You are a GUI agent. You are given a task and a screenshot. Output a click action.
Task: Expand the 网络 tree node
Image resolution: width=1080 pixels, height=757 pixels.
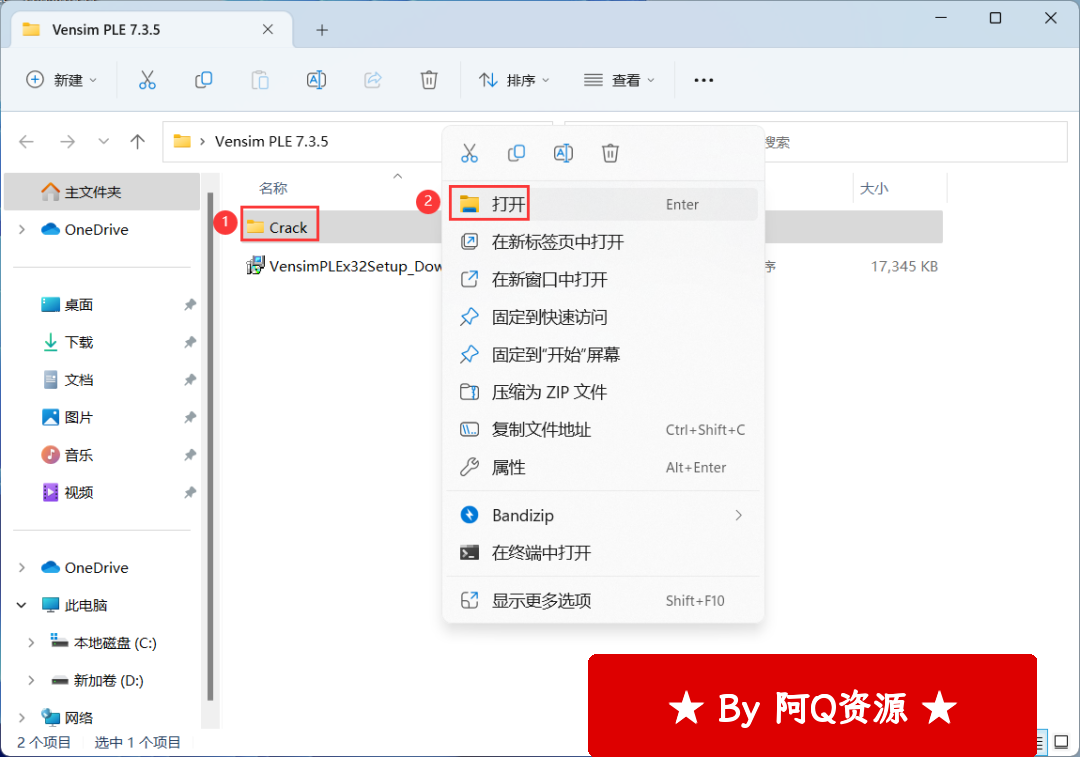coord(22,718)
